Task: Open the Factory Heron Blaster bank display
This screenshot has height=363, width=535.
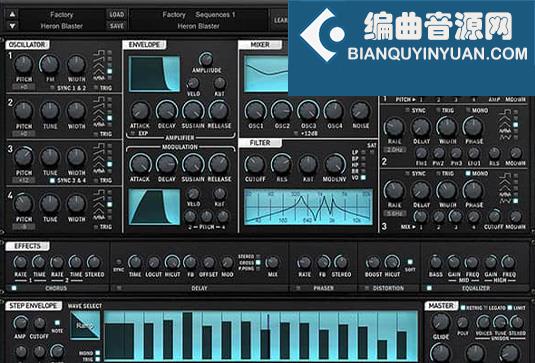Action: [62, 20]
